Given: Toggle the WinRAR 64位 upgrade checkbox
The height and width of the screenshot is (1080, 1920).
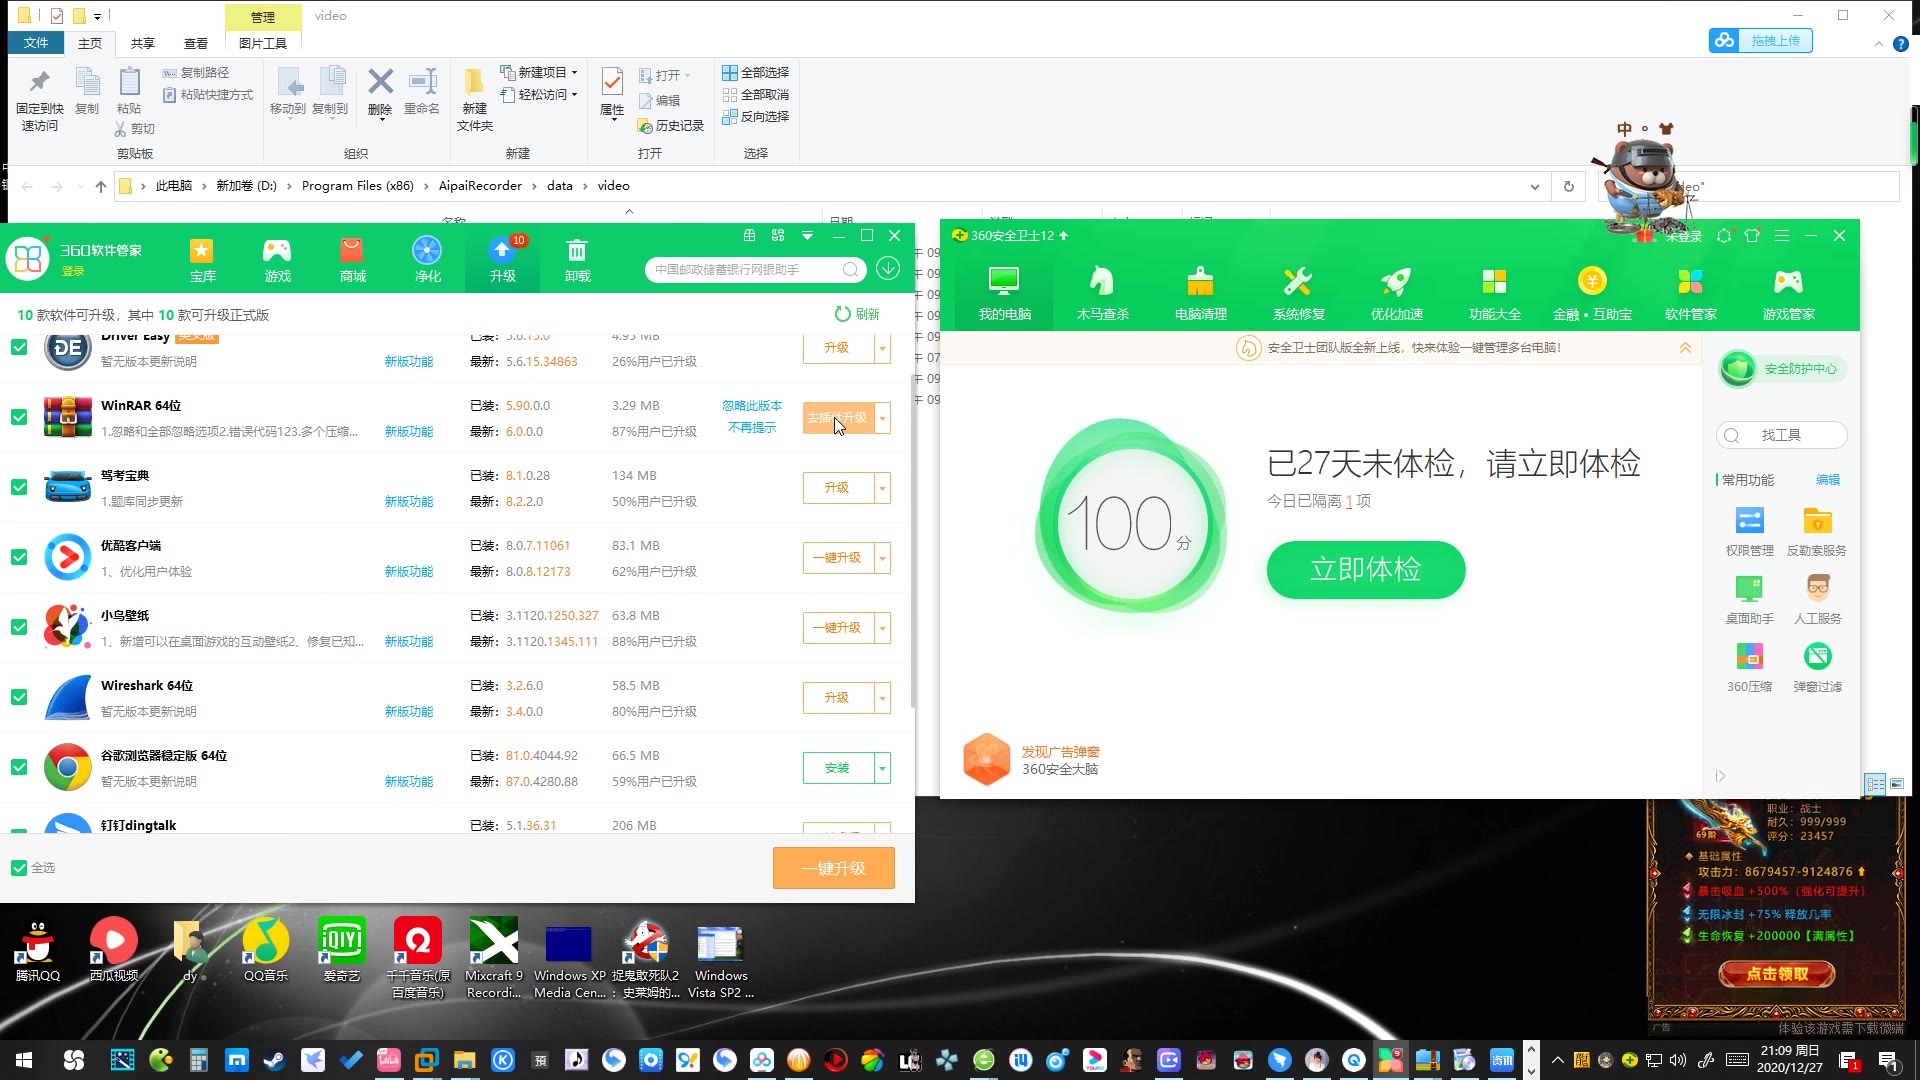Looking at the screenshot, I should pos(18,418).
